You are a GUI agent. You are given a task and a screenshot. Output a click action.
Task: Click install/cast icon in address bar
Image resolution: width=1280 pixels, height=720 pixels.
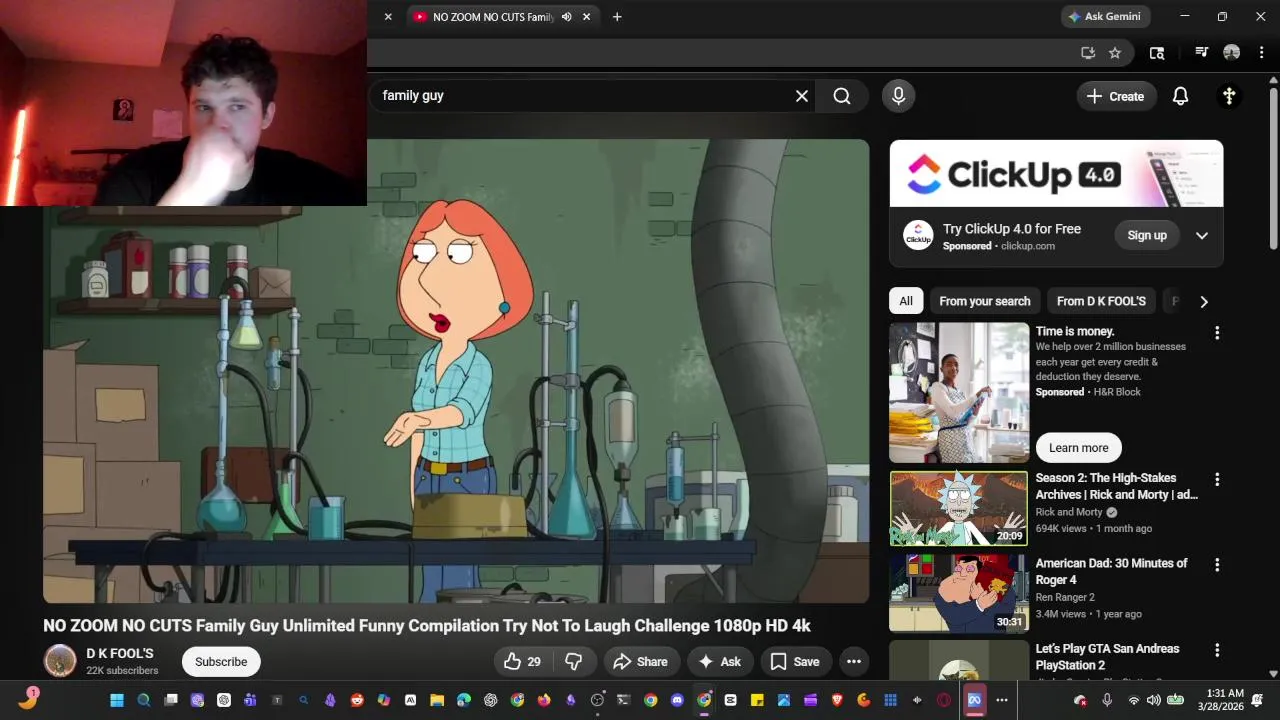(1088, 53)
